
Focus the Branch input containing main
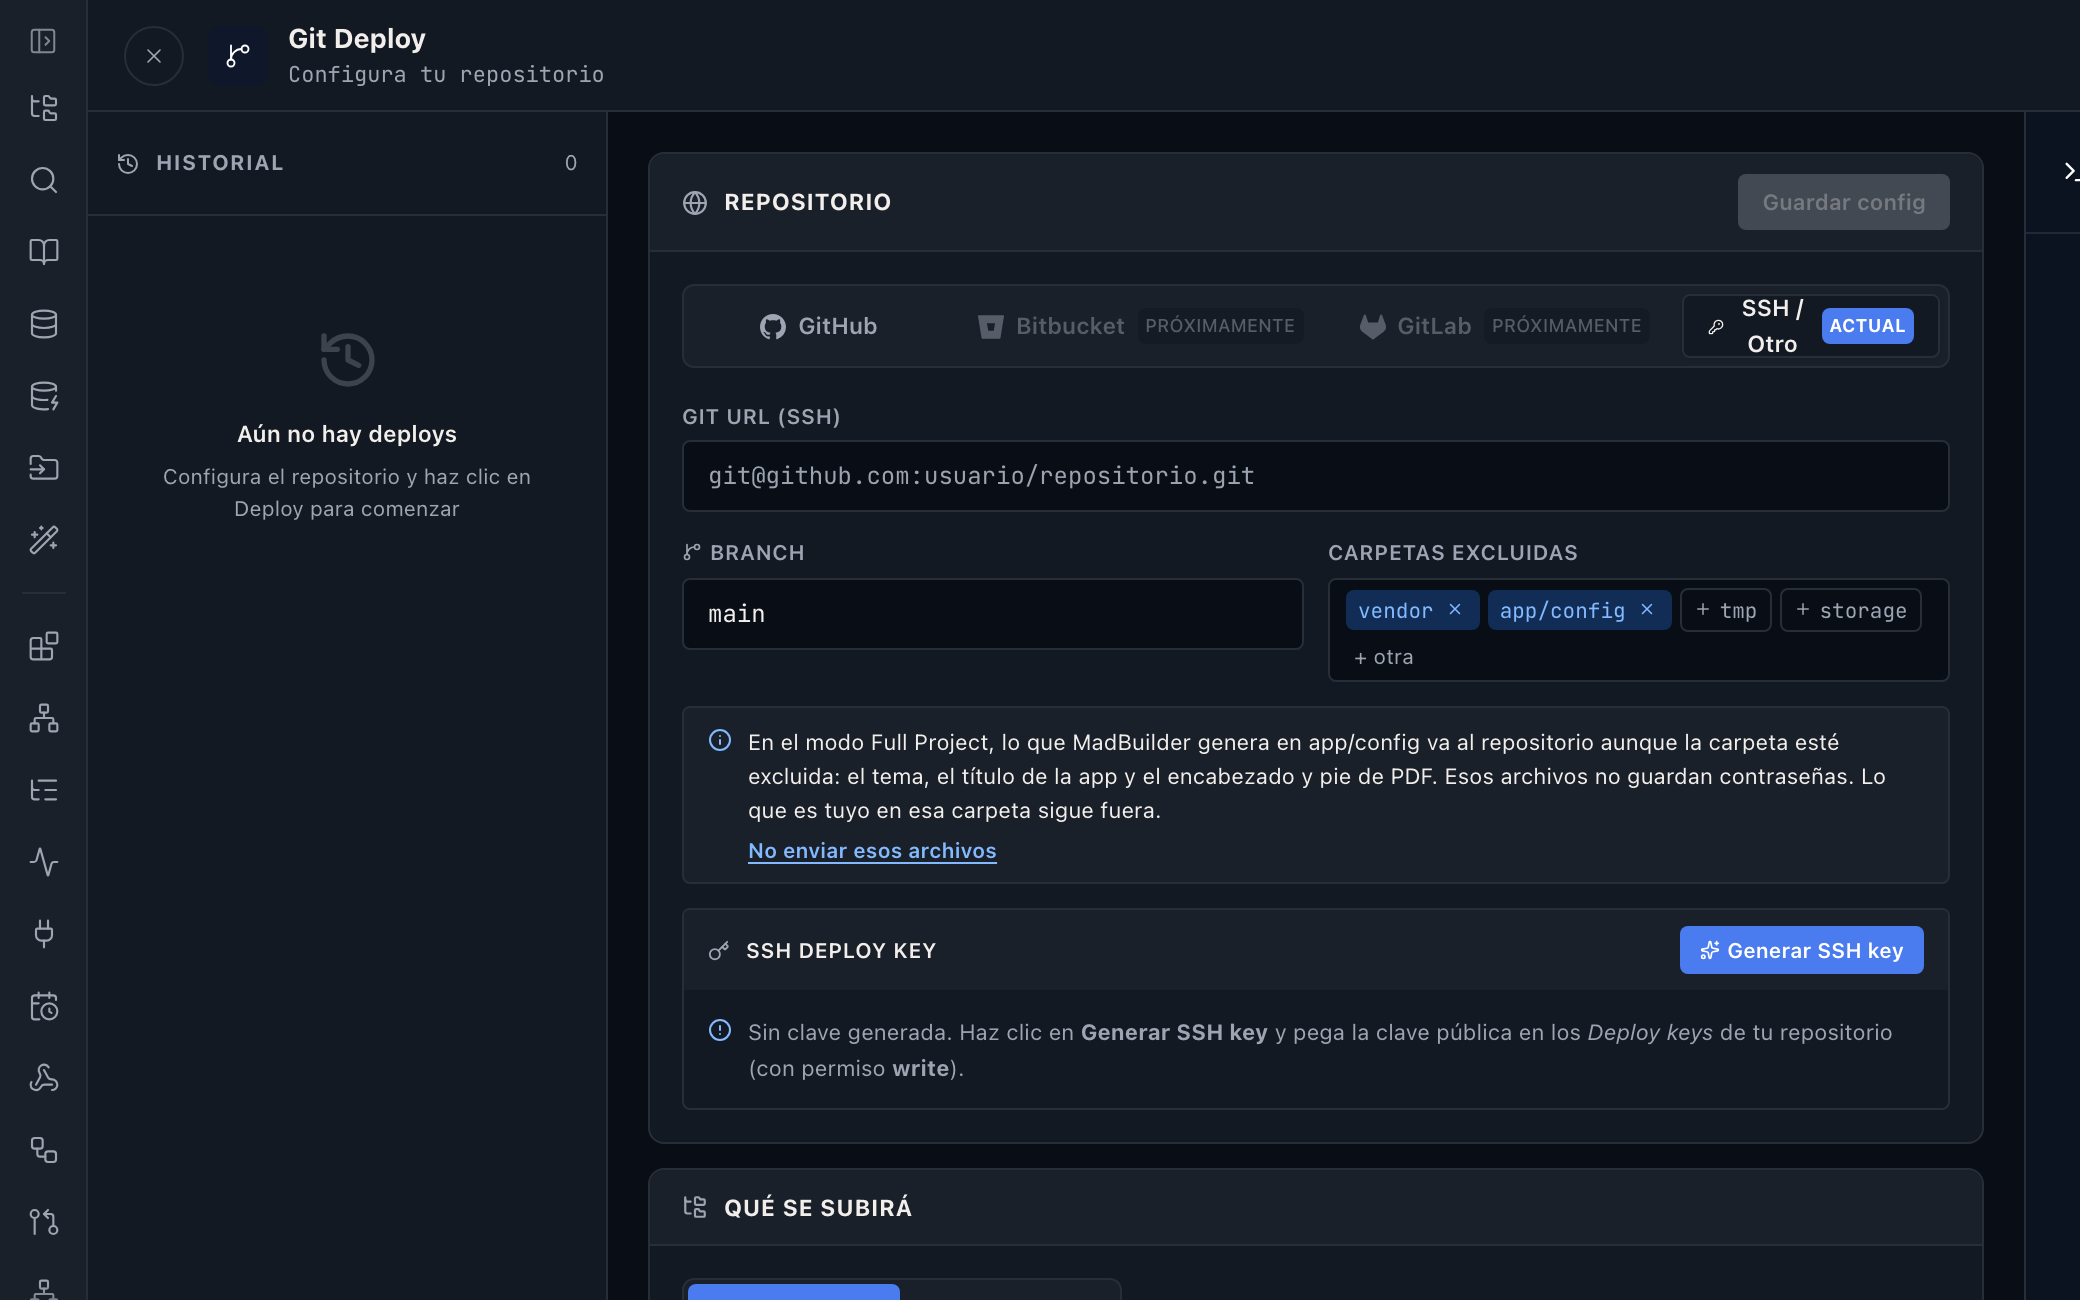pyautogui.click(x=992, y=614)
